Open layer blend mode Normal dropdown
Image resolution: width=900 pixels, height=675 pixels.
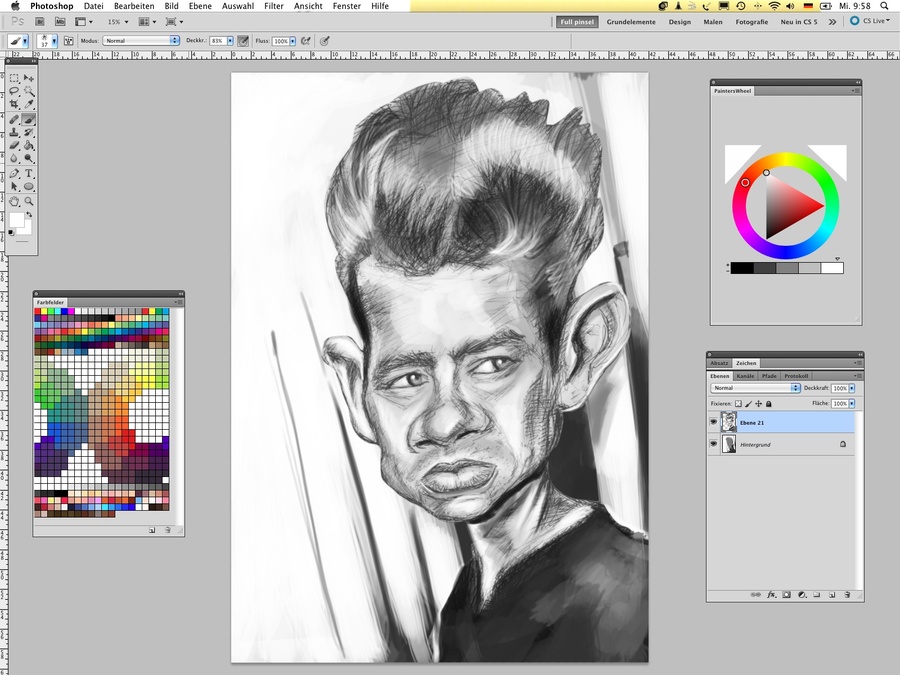pos(755,388)
